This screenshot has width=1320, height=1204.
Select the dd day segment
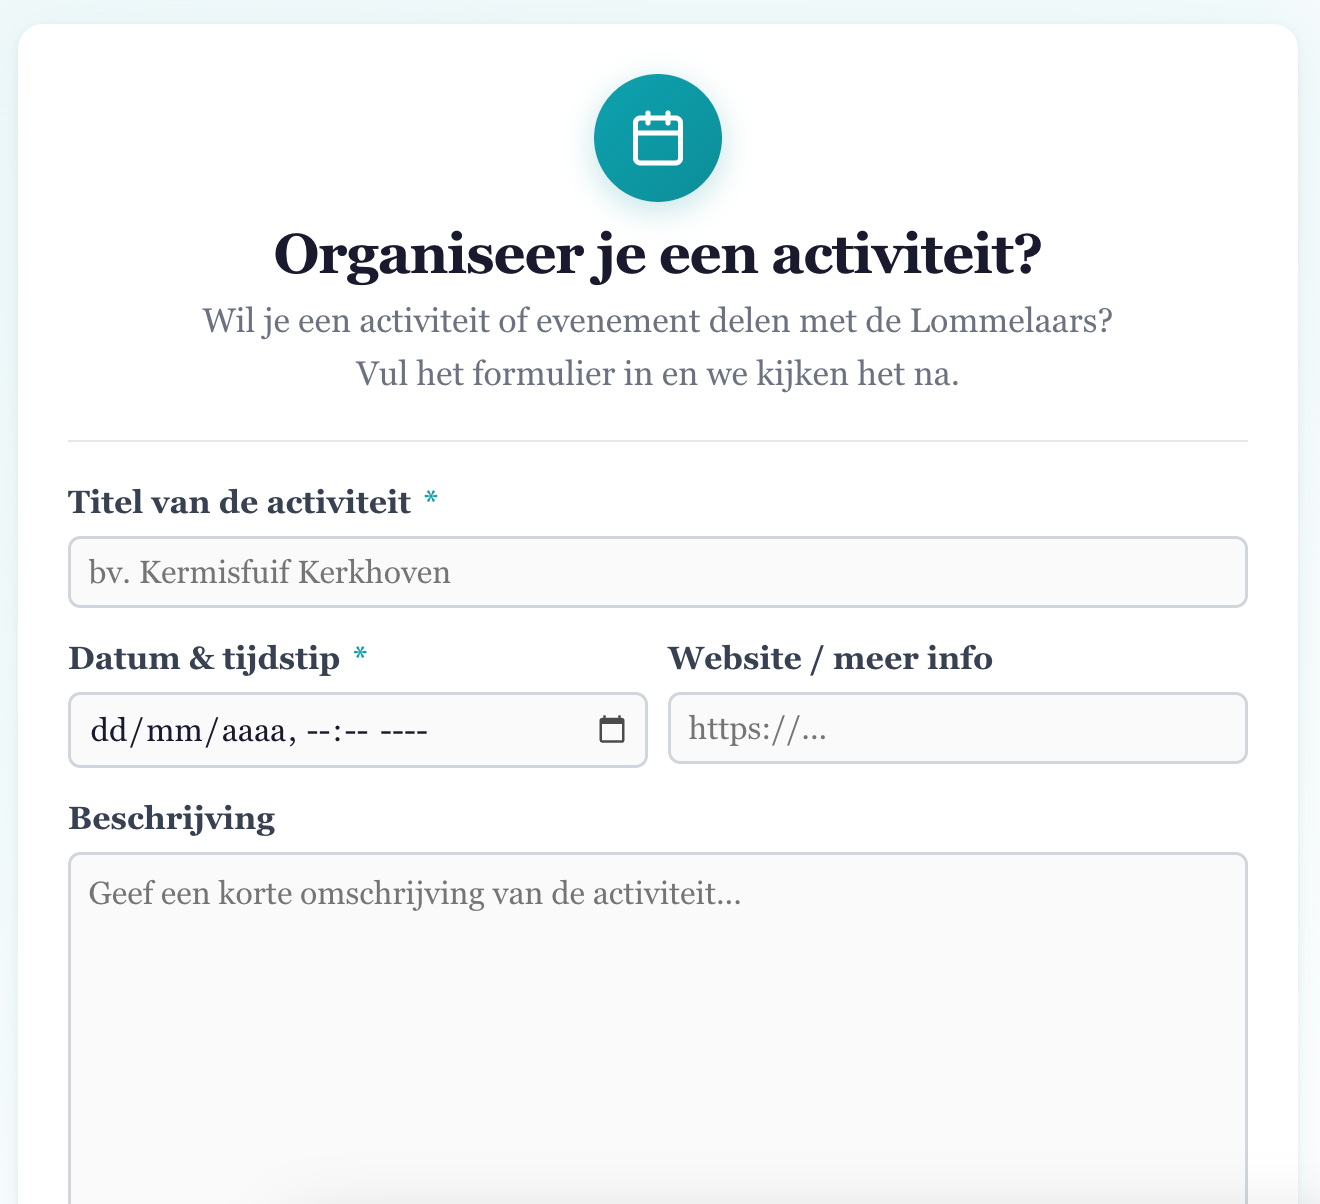106,731
